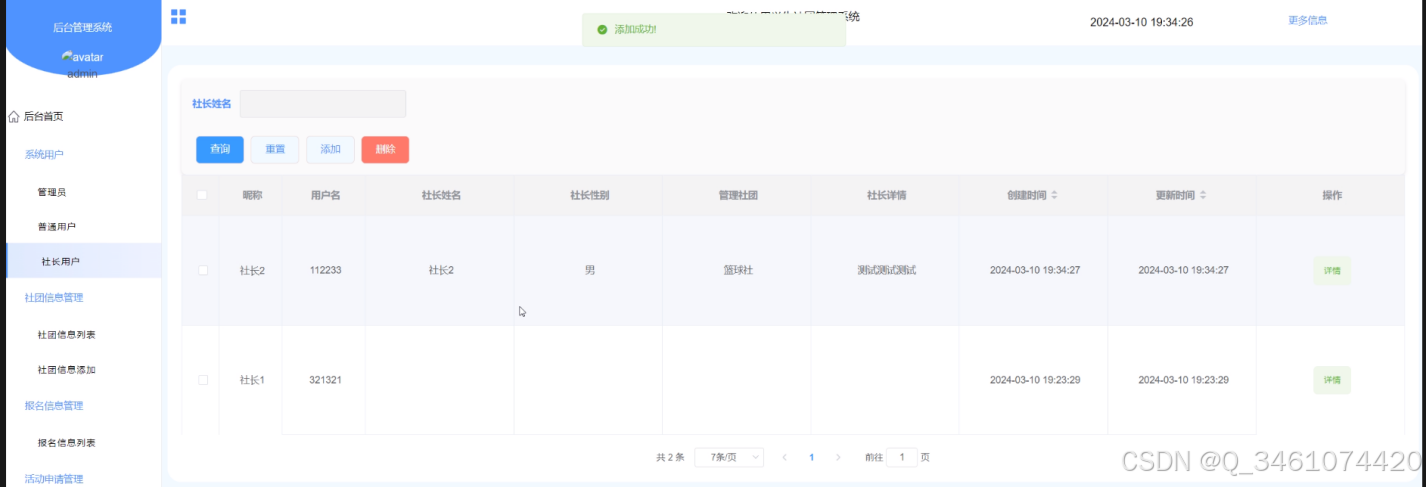Click the 重置 button
The image size is (1426, 487).
(275, 149)
